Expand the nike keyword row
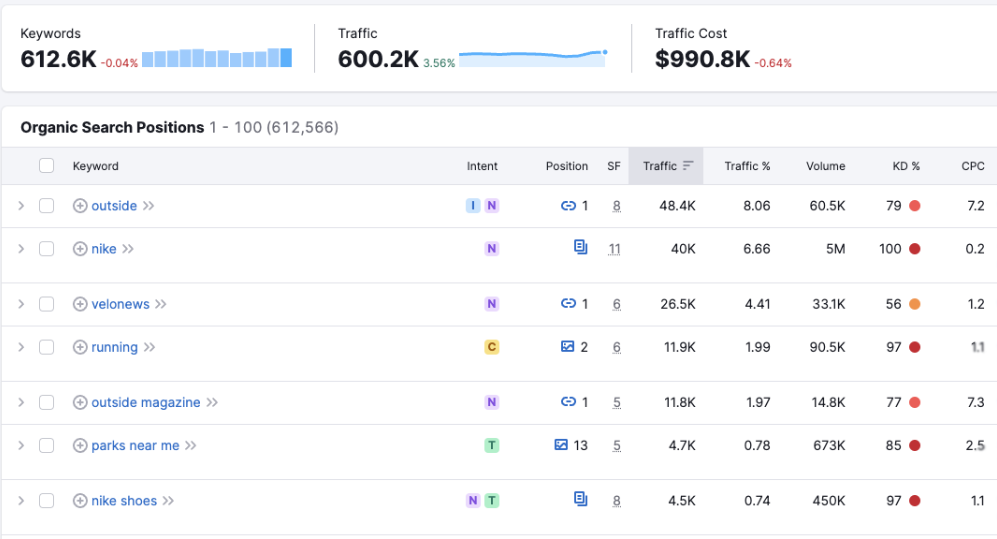Screen dimensions: 997x539 21,249
